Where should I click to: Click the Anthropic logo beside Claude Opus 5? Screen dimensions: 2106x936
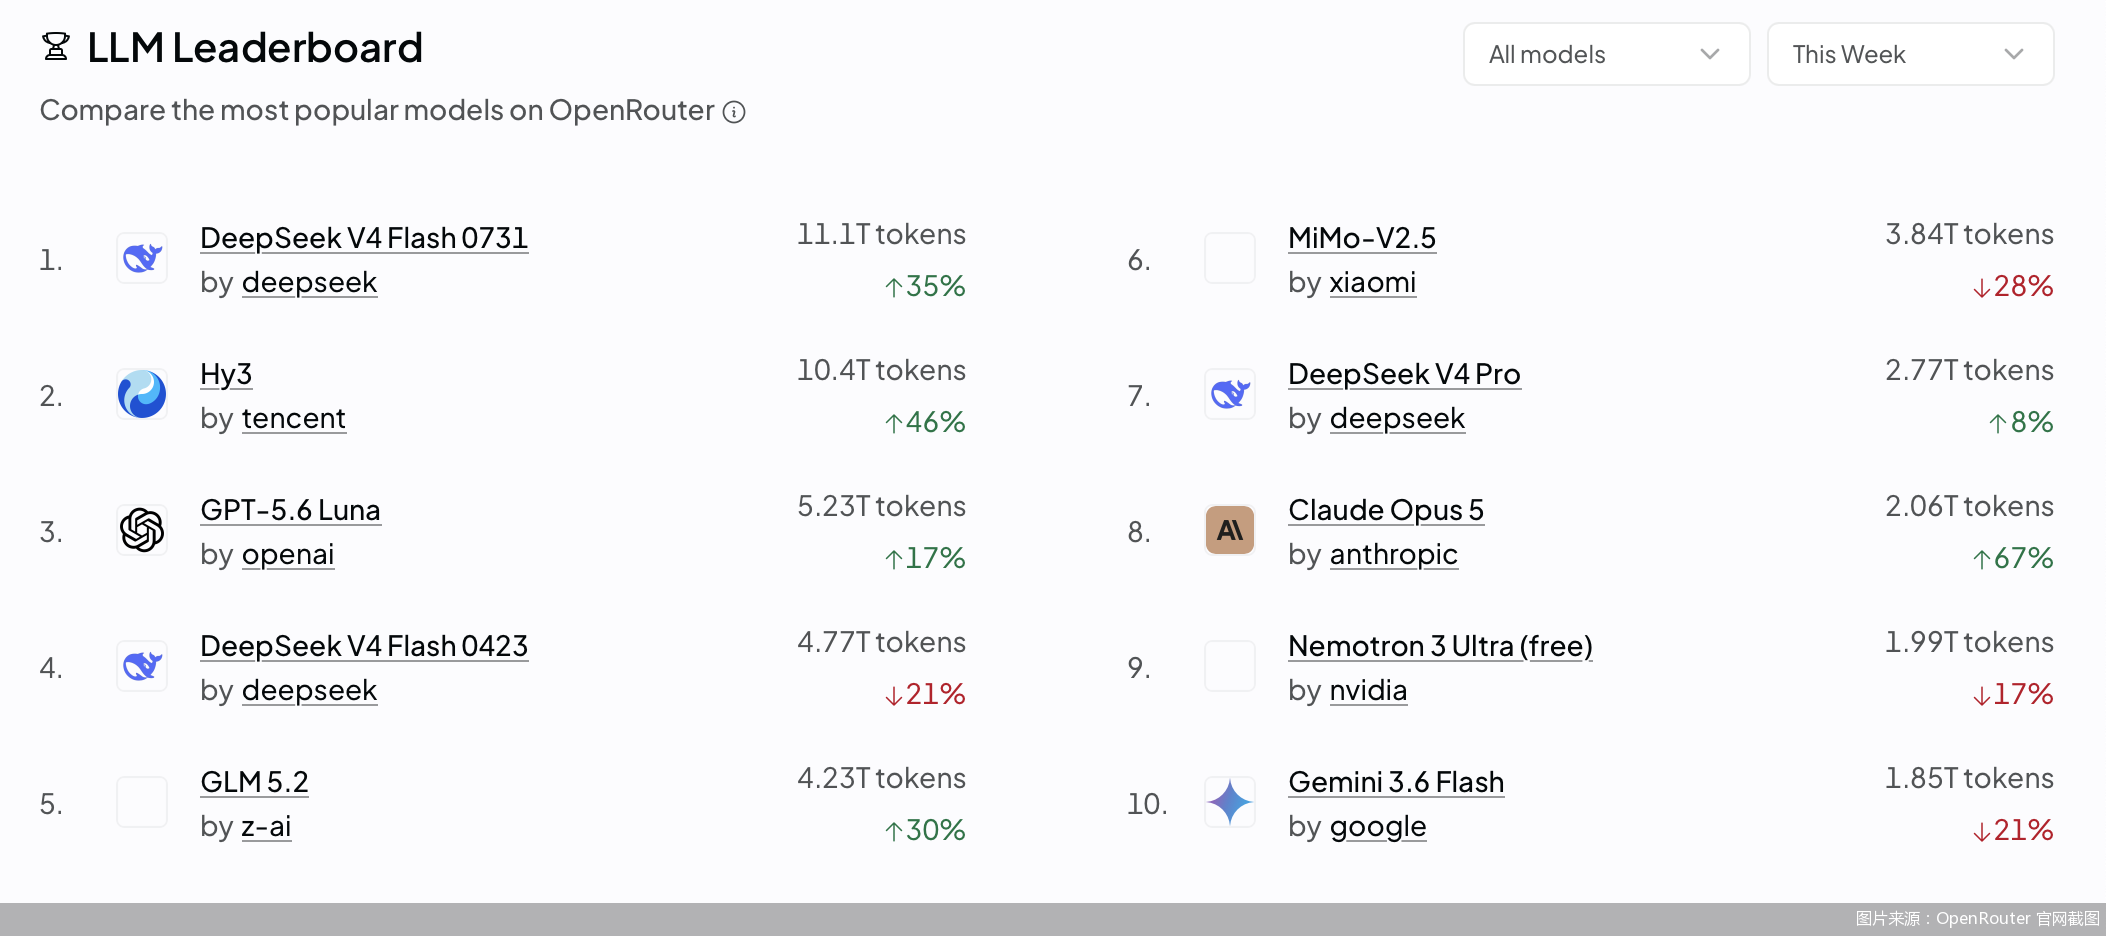coord(1230,530)
